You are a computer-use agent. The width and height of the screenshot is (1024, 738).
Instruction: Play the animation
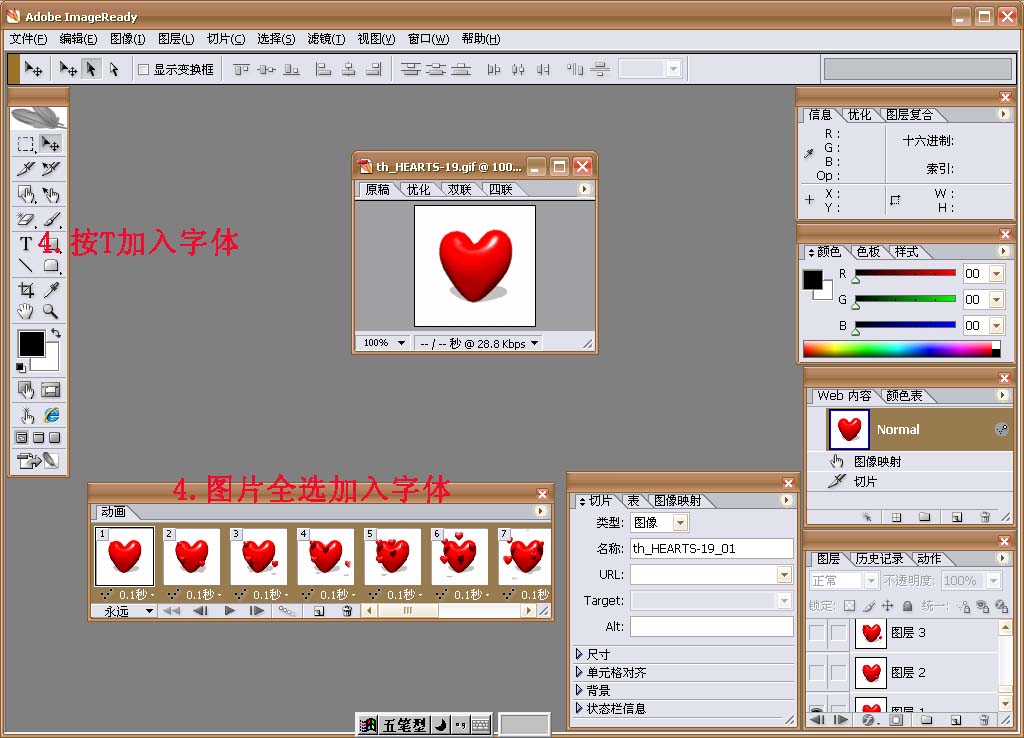coord(229,611)
